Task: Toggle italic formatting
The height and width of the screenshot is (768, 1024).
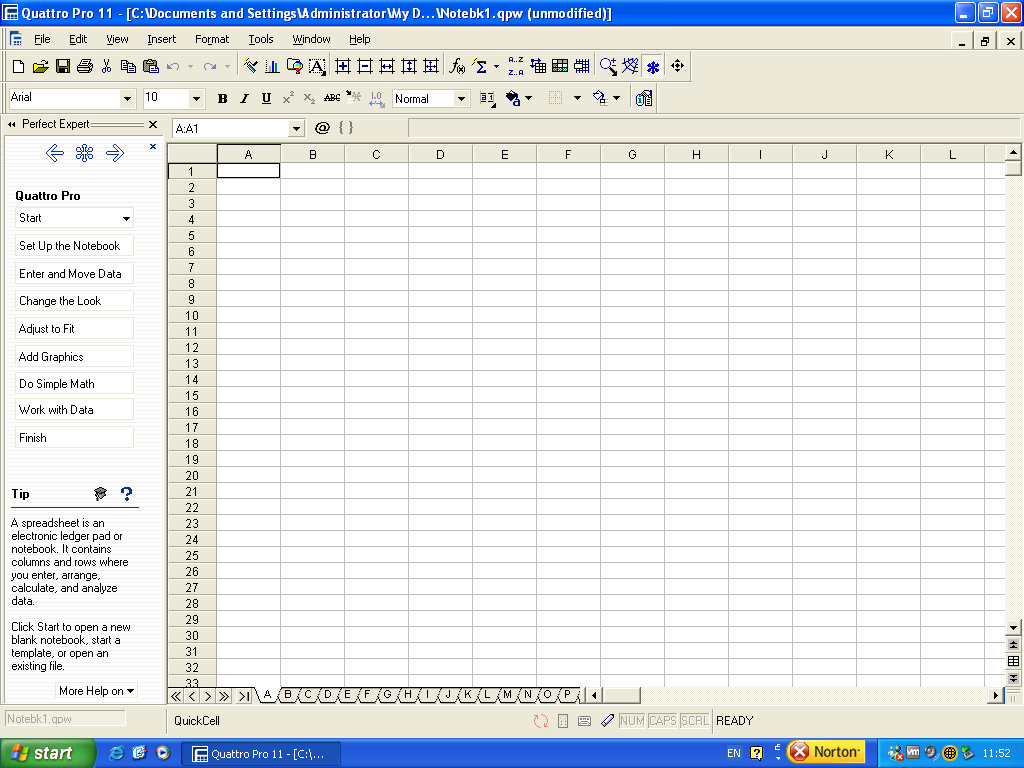Action: pyautogui.click(x=244, y=98)
